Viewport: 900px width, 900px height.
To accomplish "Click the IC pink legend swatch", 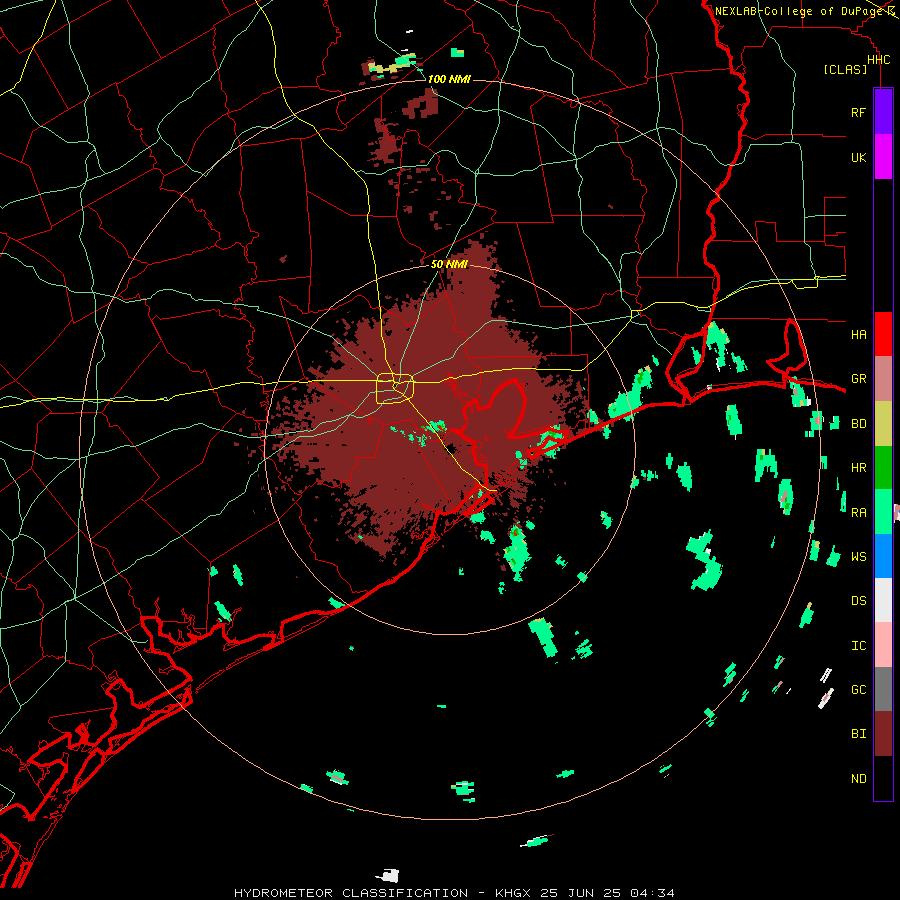I will point(883,645).
